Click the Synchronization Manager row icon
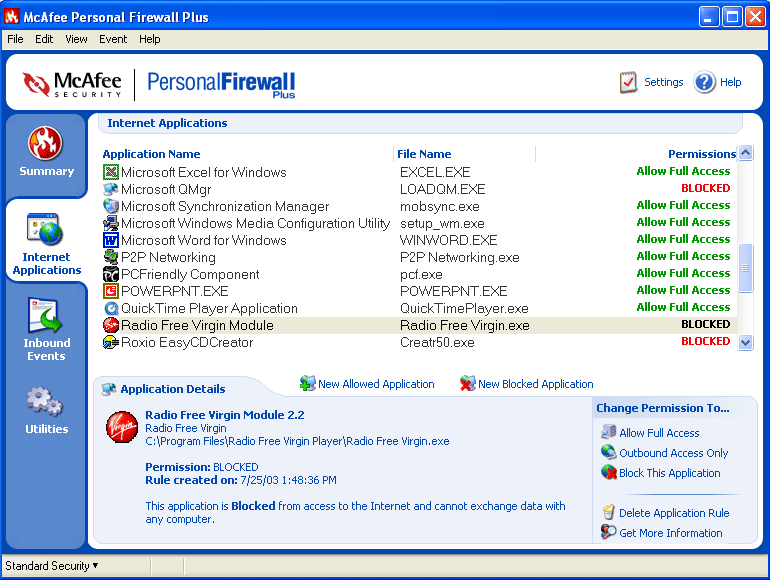 [111, 206]
